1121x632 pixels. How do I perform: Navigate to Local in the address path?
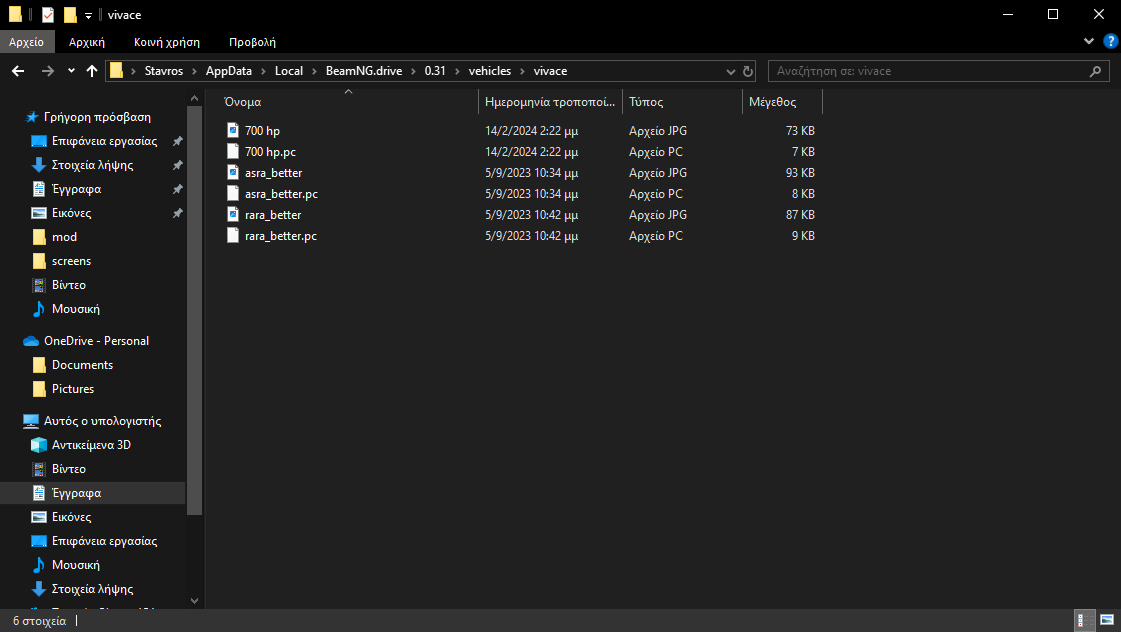289,71
